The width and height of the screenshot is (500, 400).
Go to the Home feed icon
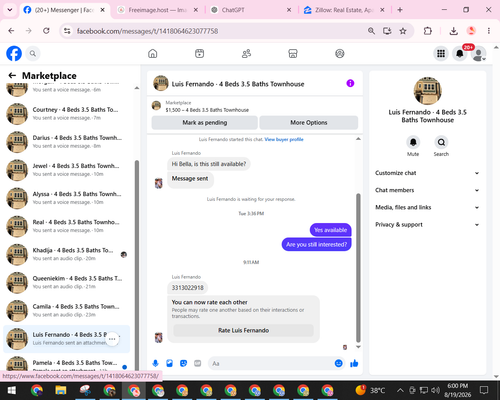tap(153, 53)
